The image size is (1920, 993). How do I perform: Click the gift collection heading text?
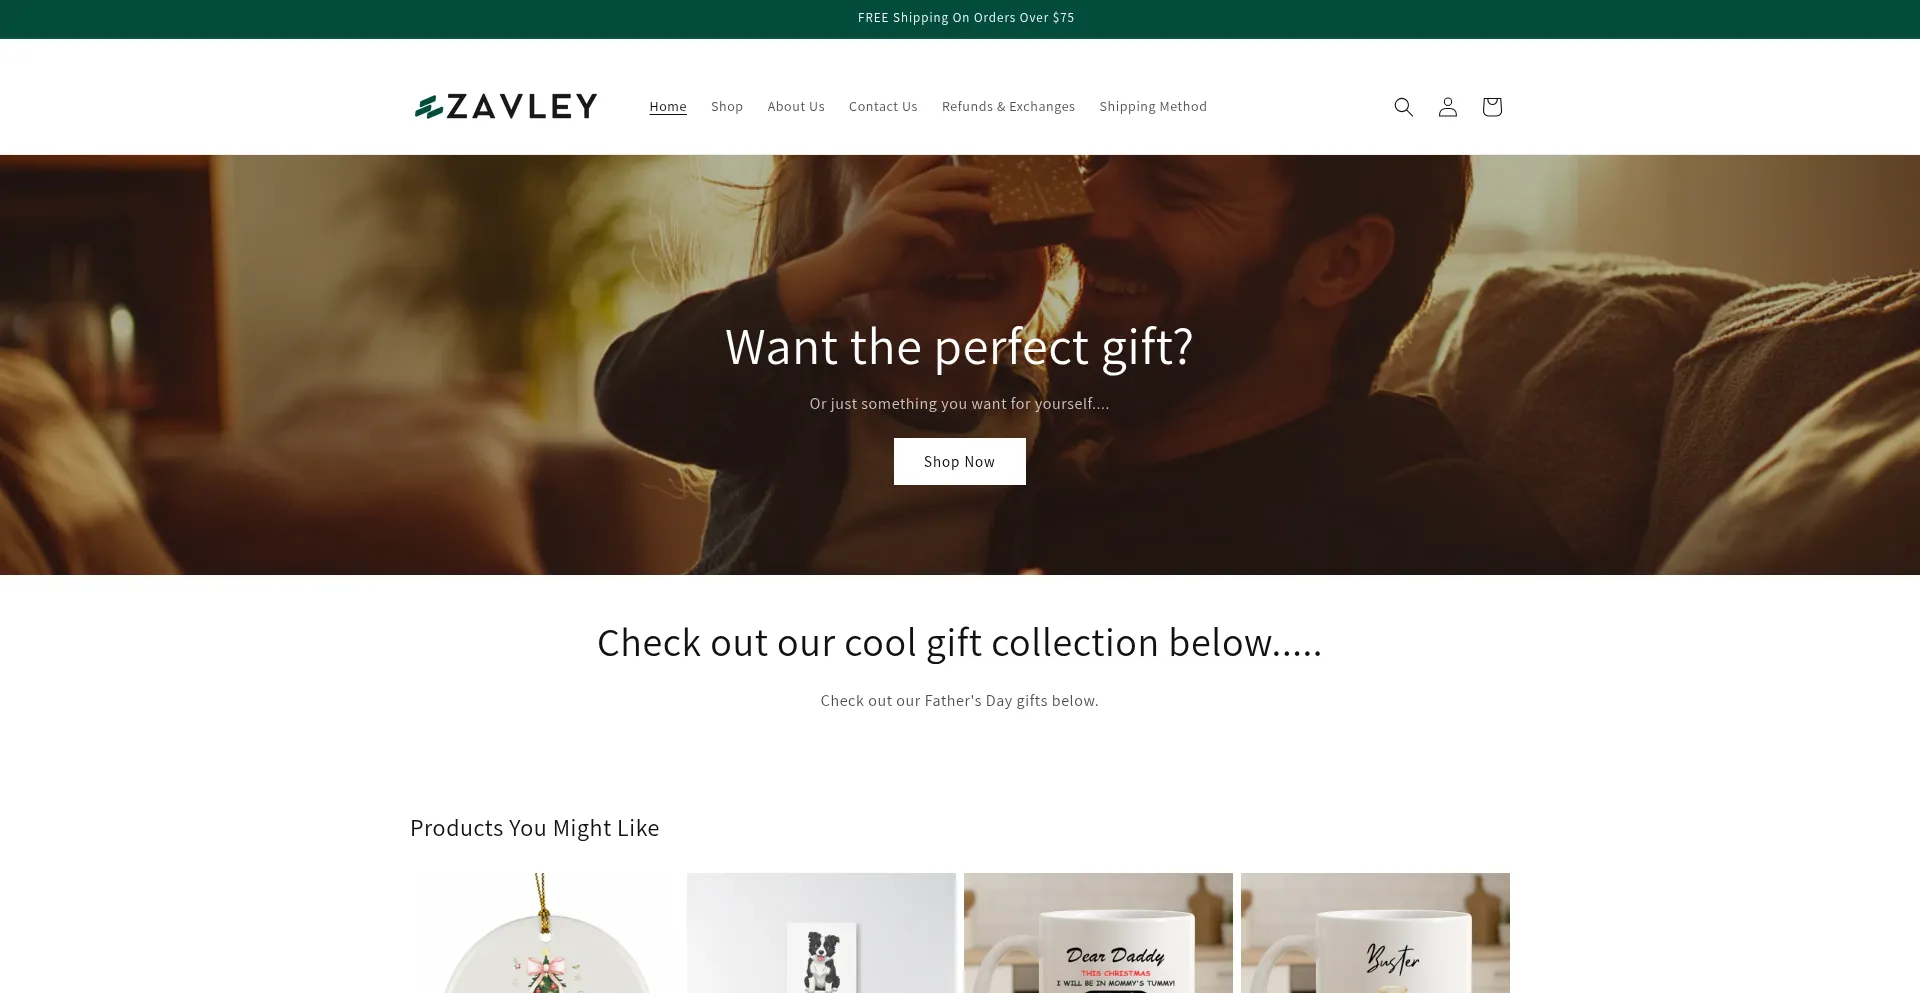959,642
